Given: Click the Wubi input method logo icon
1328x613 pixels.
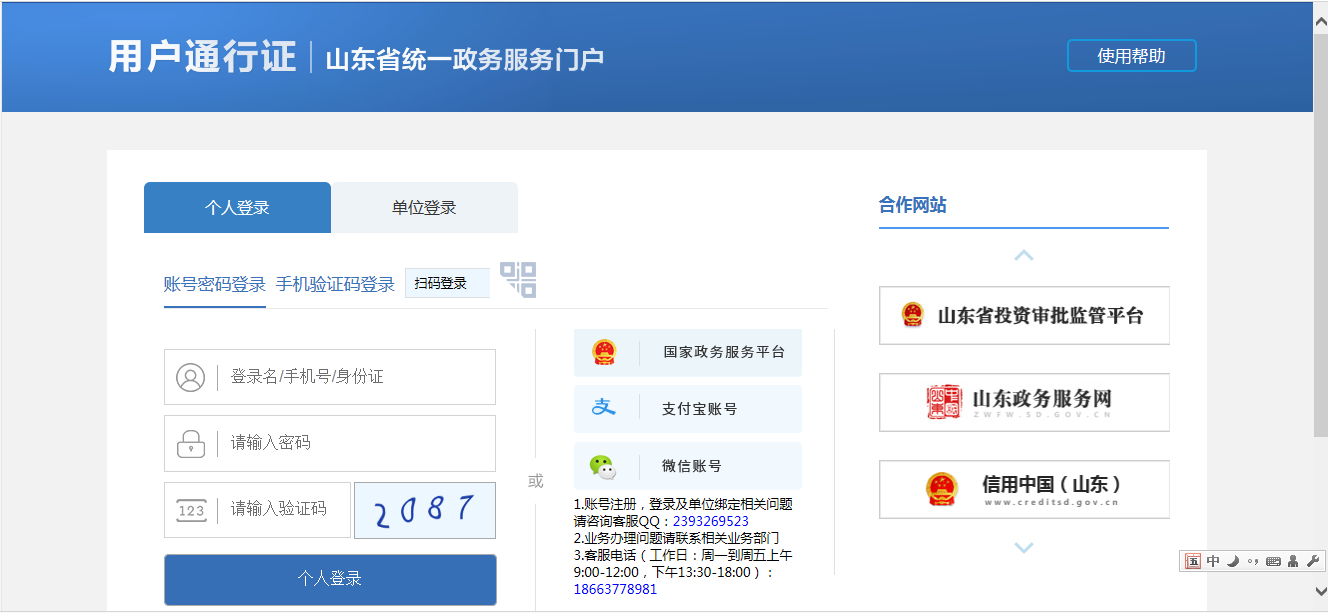Looking at the screenshot, I should pyautogui.click(x=1192, y=561).
